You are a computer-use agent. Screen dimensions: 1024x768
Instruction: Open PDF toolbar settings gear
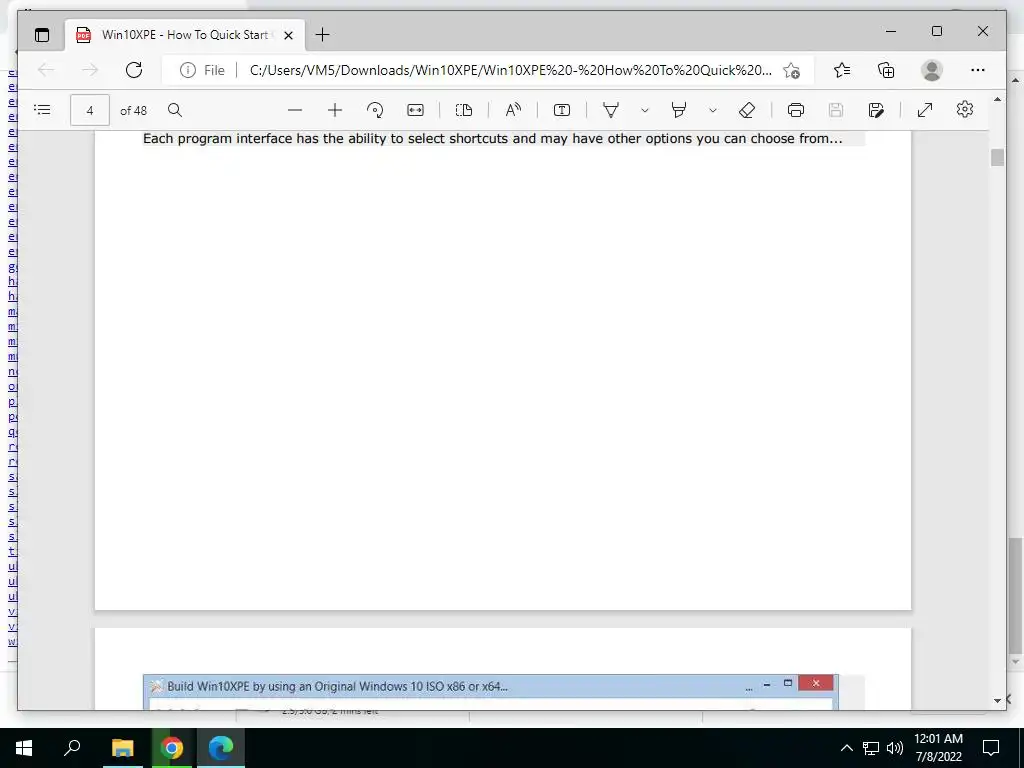click(x=965, y=110)
